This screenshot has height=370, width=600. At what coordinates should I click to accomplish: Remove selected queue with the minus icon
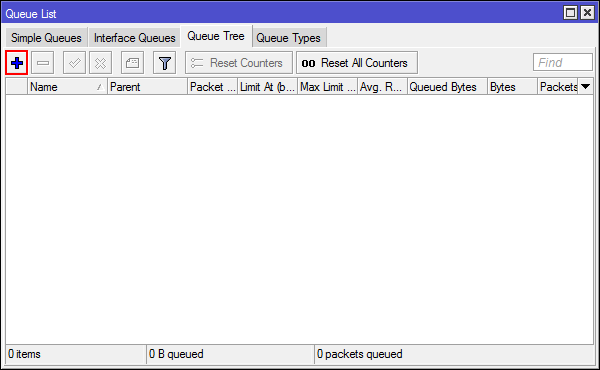tap(42, 63)
